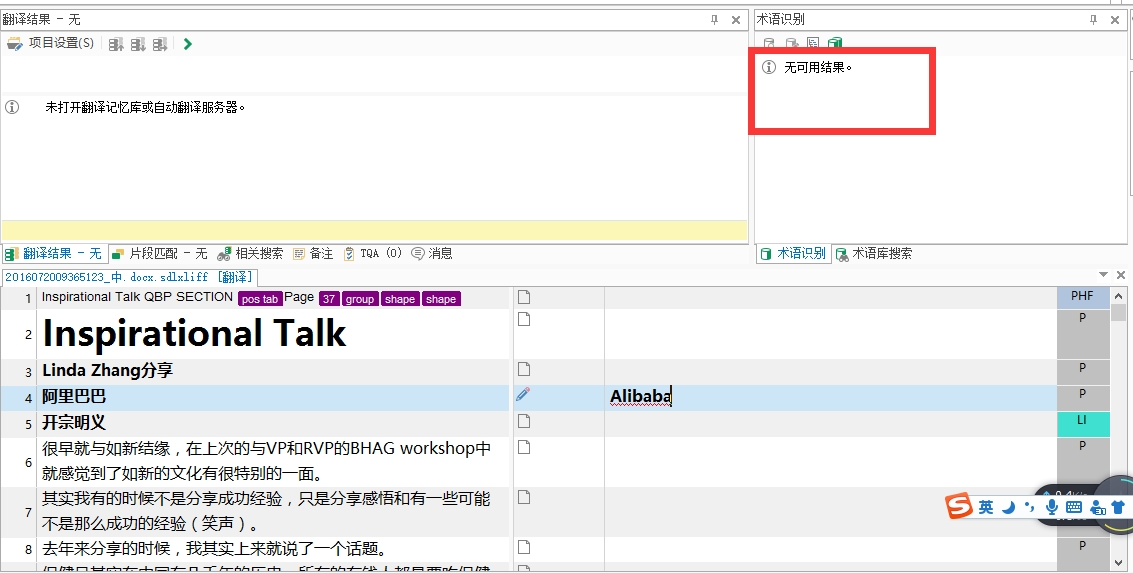Click the Sogou input method S logo
This screenshot has height=573, width=1133.
[x=960, y=507]
